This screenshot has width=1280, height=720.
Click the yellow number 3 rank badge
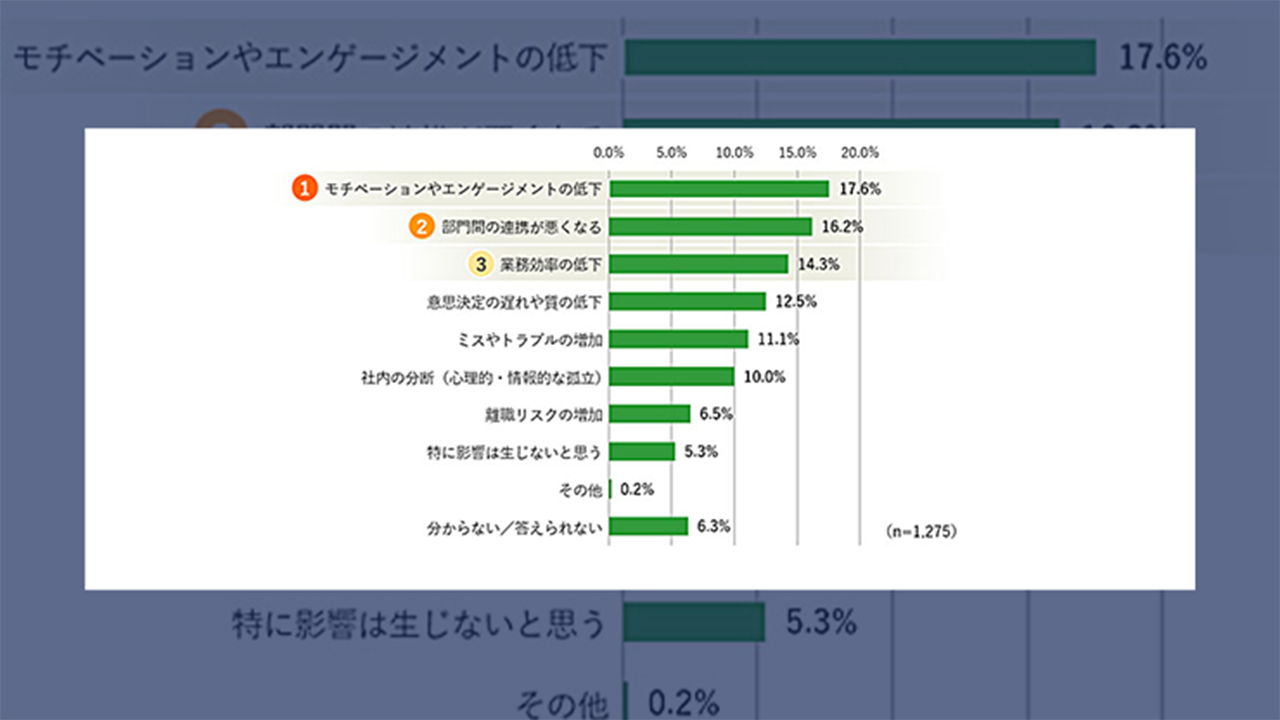click(x=482, y=264)
